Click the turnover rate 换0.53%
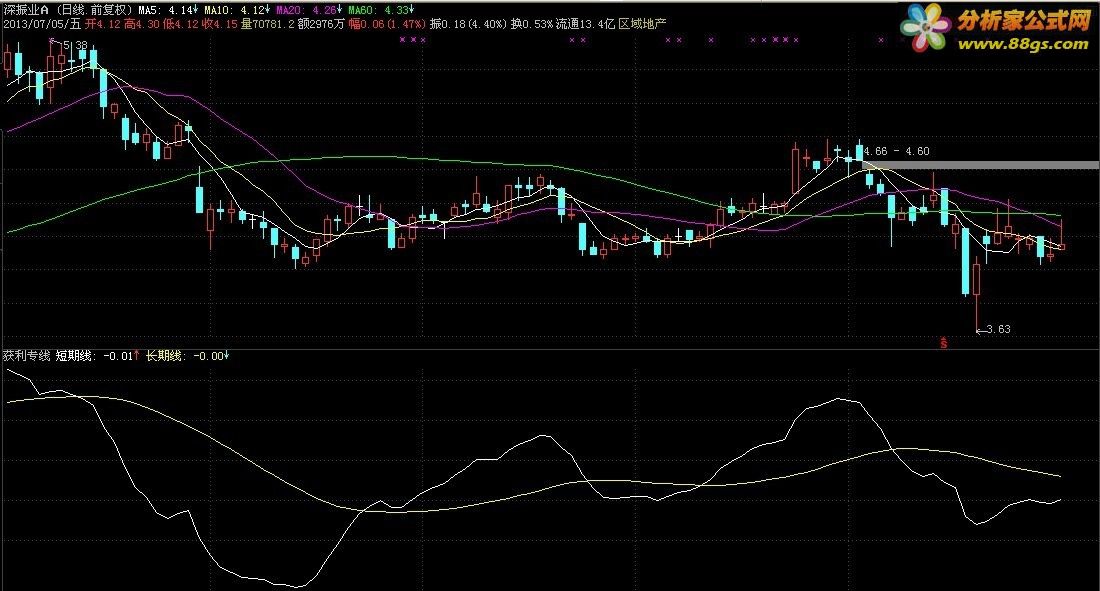1100x591 pixels. (532, 24)
